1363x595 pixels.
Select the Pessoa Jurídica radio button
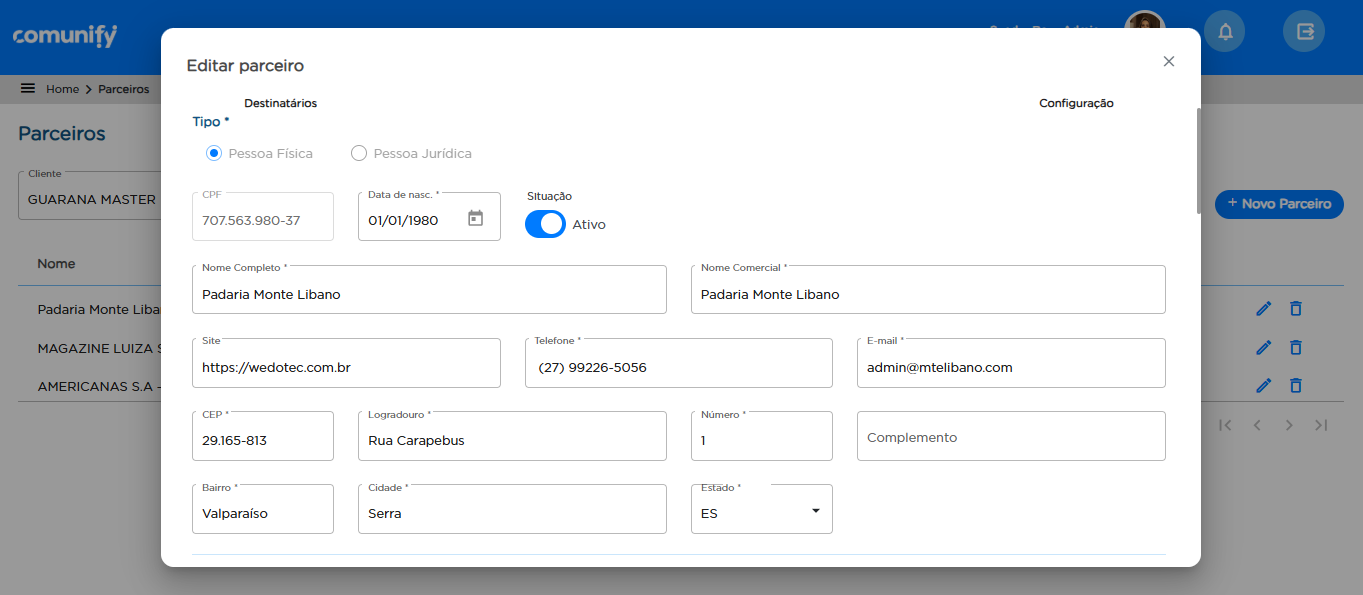pos(359,154)
